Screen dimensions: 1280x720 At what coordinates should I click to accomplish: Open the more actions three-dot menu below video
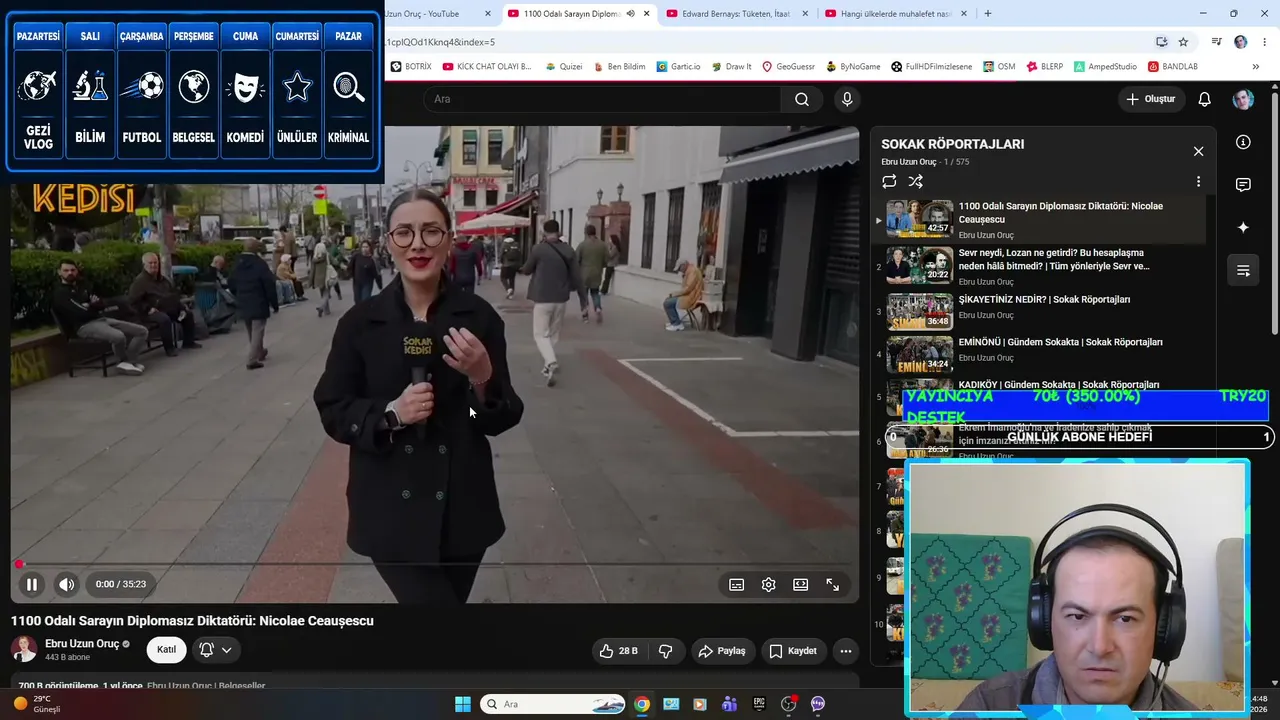click(x=846, y=651)
